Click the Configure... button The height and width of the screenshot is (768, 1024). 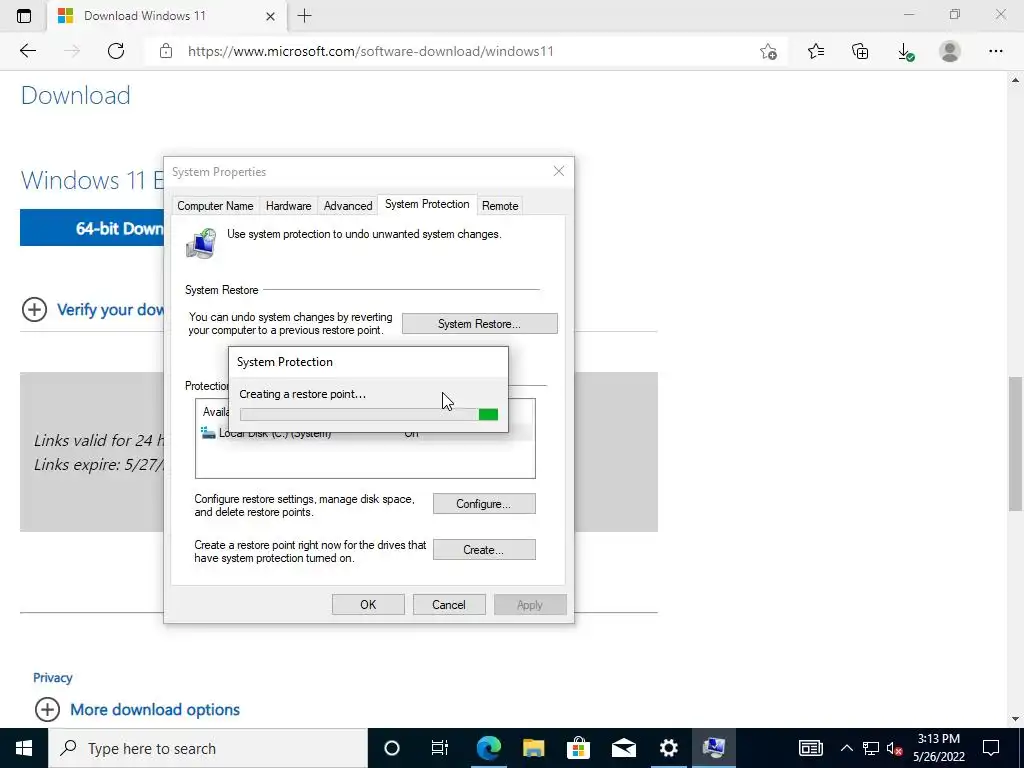pos(484,504)
